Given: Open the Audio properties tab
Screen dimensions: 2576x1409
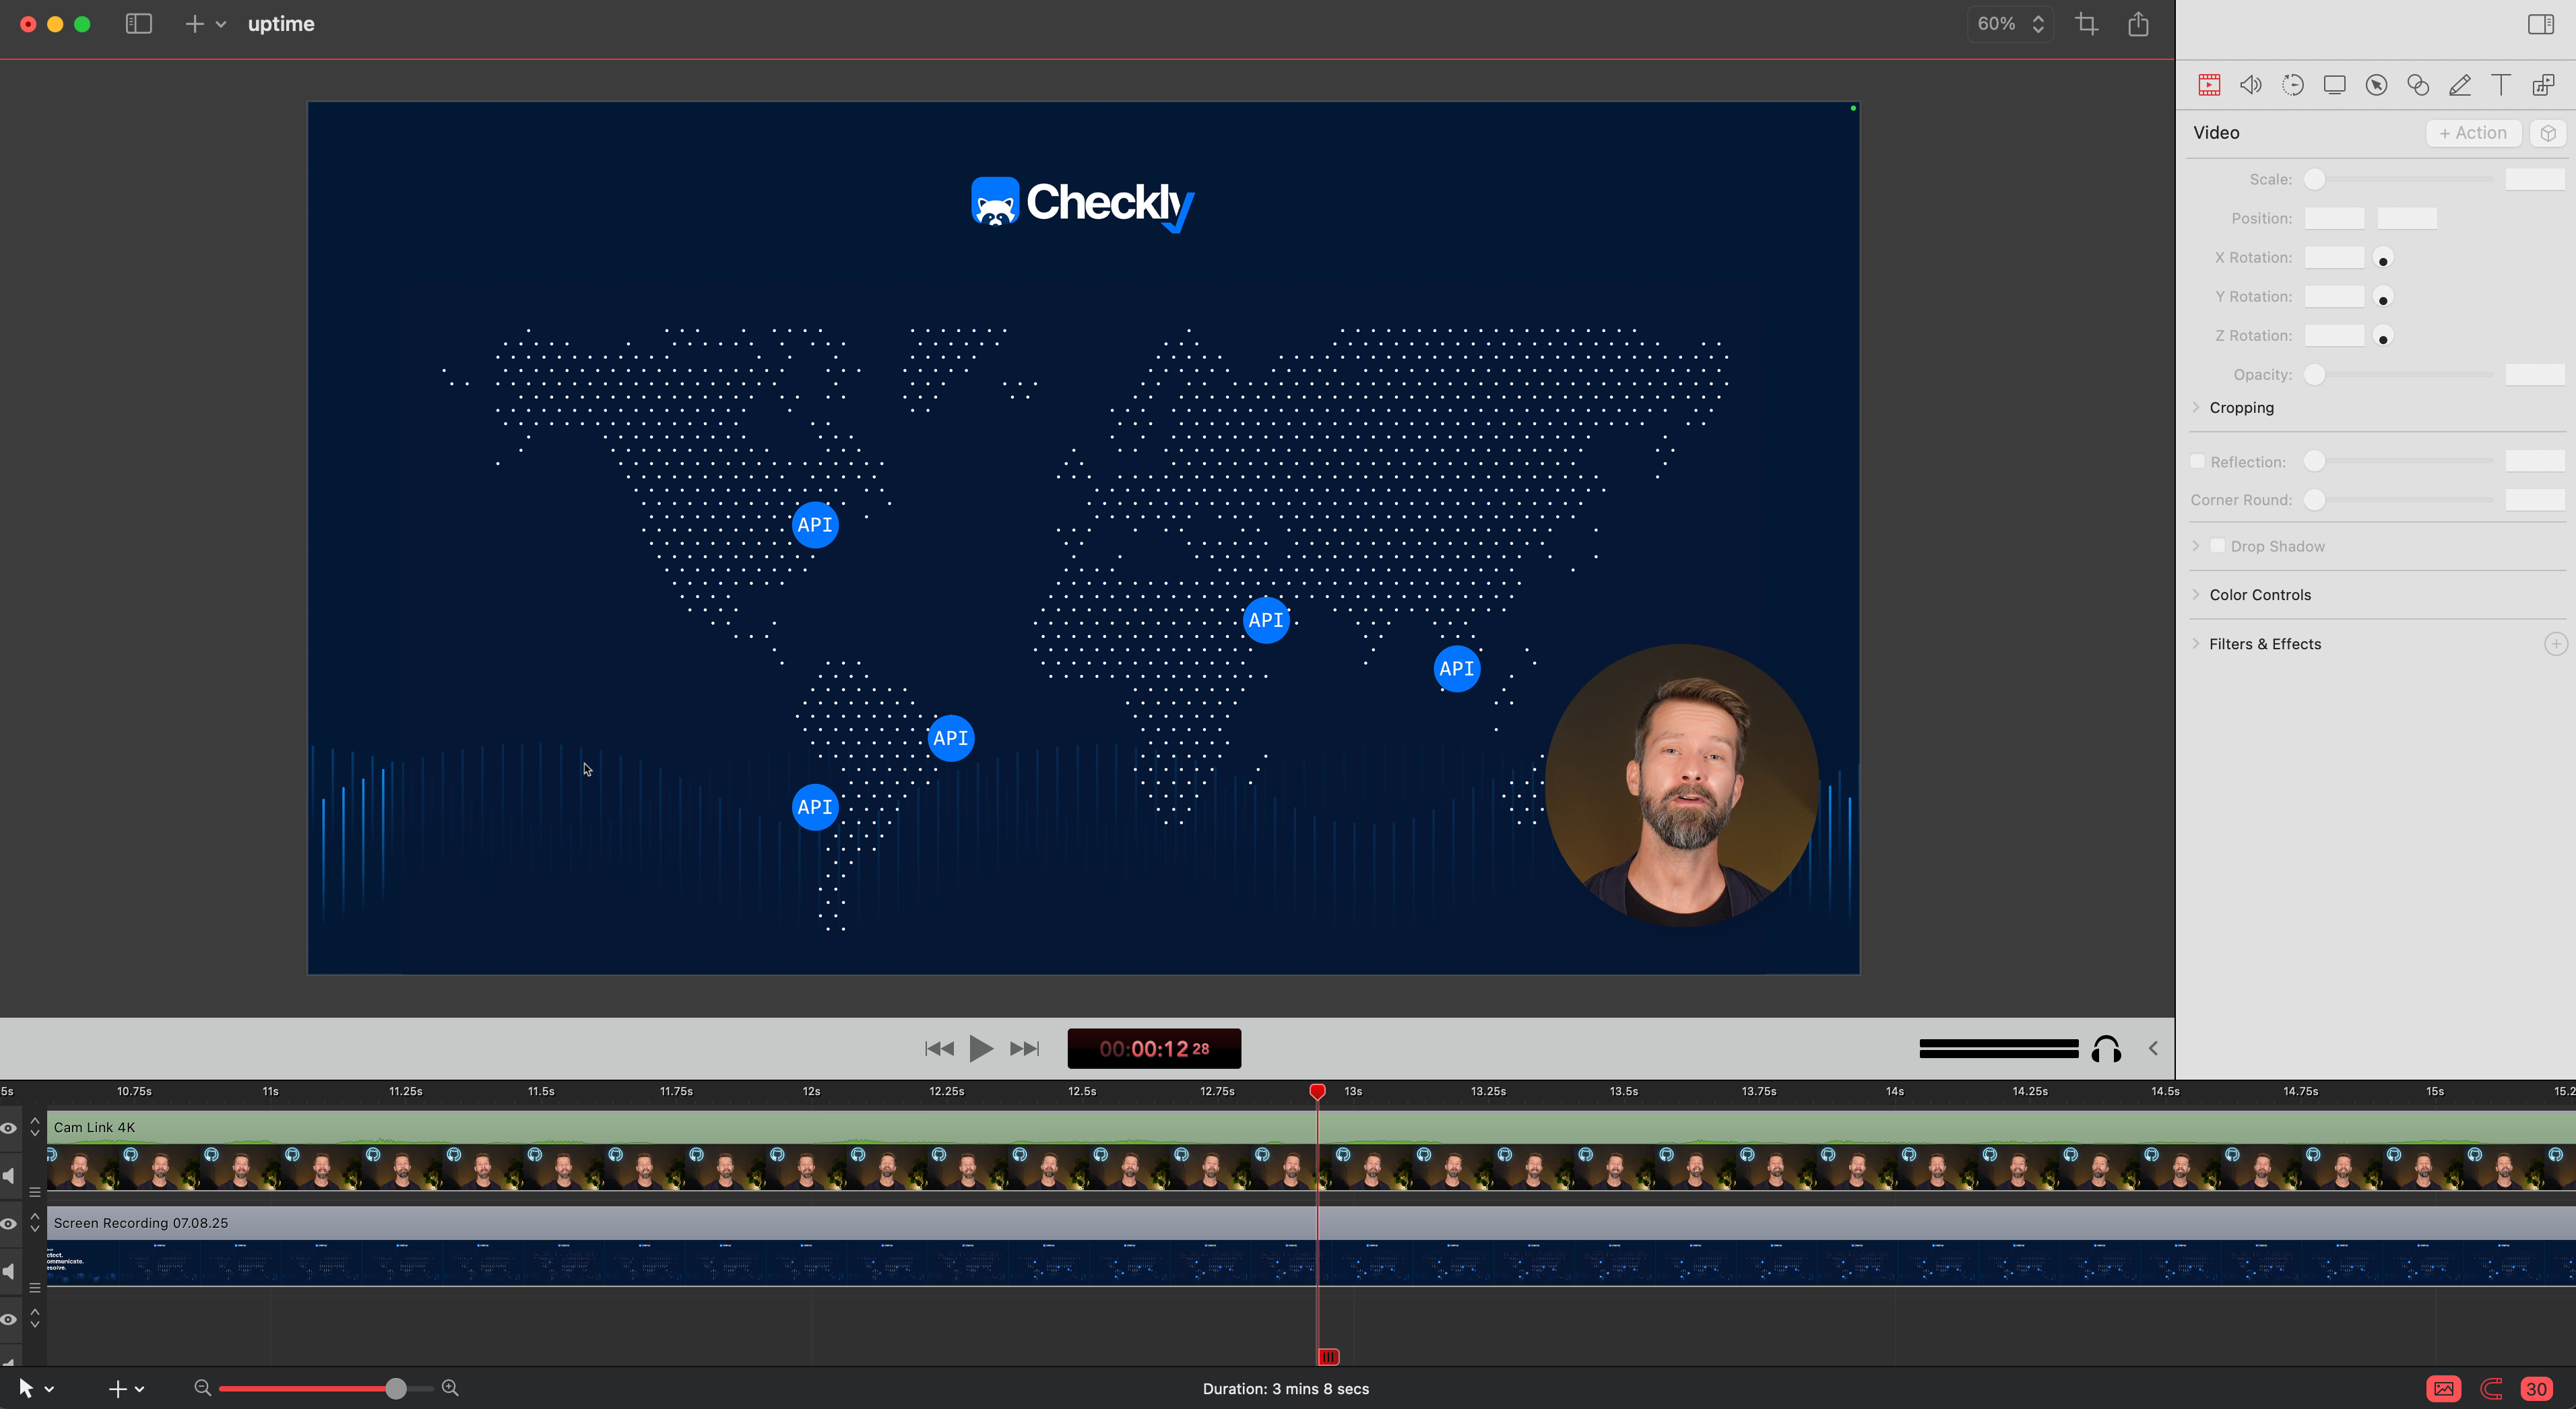Looking at the screenshot, I should (x=2251, y=85).
